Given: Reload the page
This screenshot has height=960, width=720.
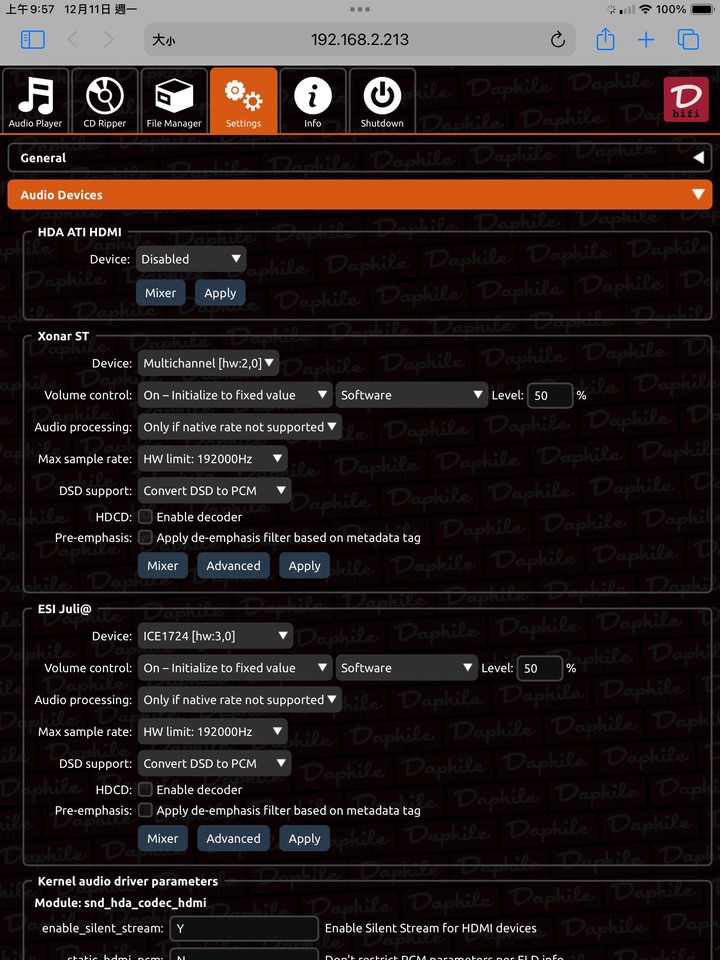Looking at the screenshot, I should point(557,40).
